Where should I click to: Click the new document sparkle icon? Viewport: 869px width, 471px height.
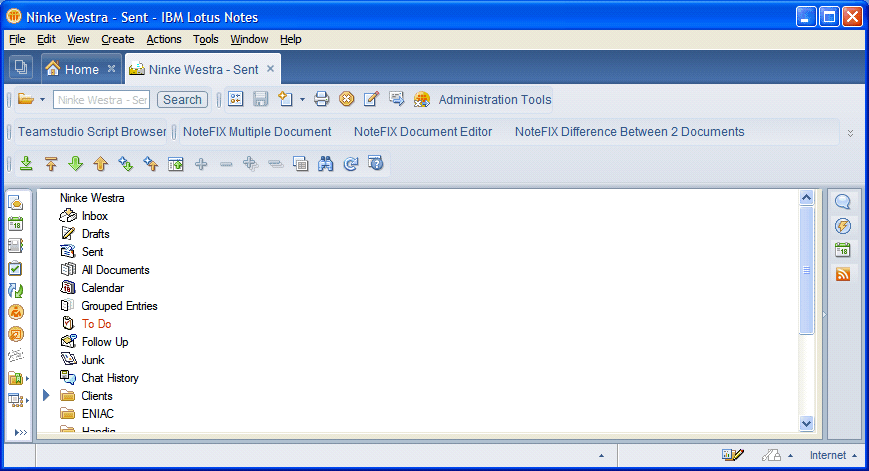(x=285, y=99)
